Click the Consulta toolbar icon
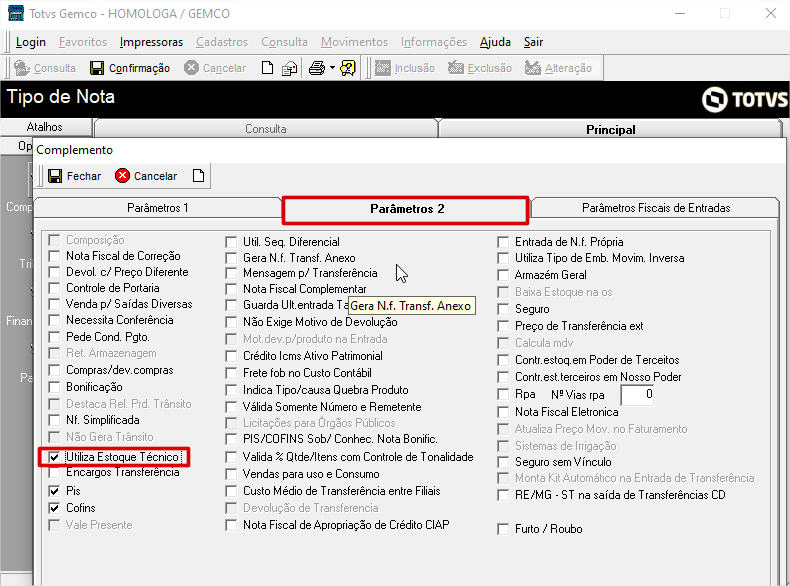 click(22, 68)
